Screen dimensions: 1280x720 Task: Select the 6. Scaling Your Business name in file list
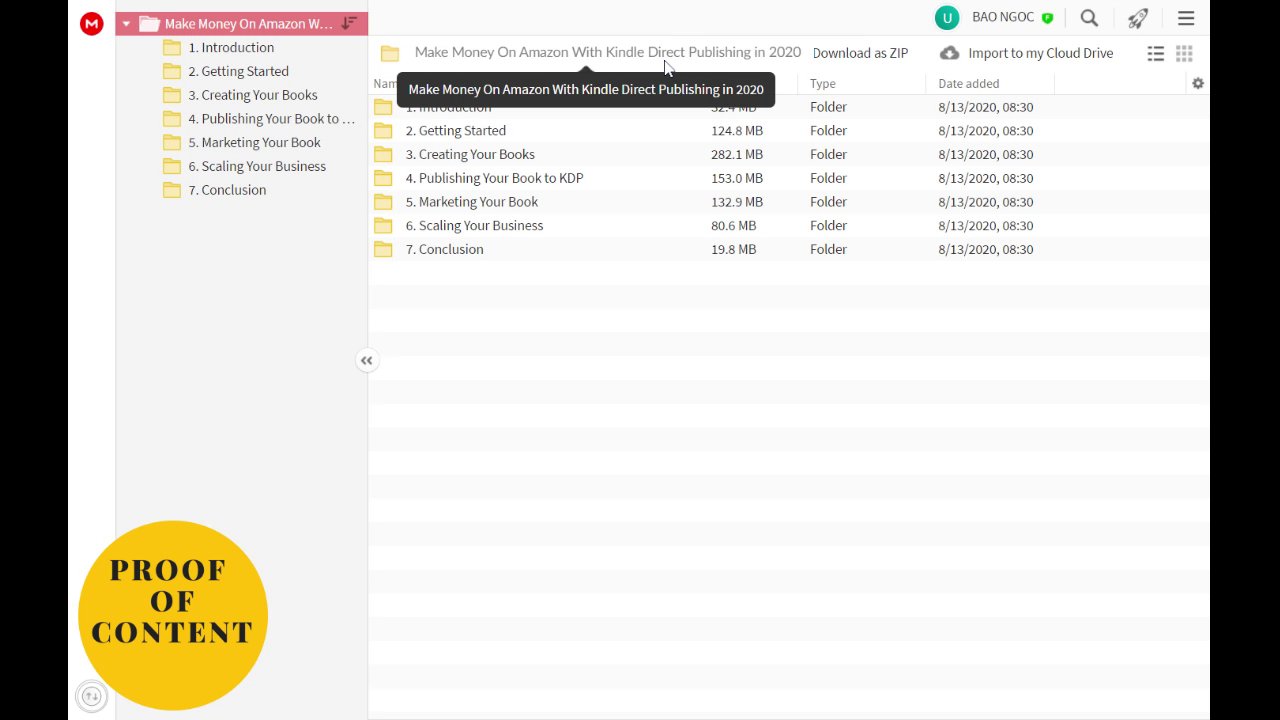474,226
